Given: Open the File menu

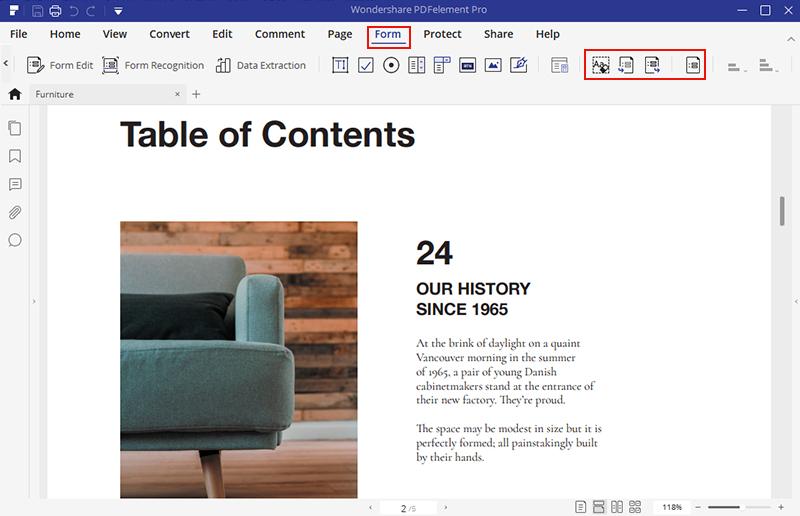Looking at the screenshot, I should pos(18,34).
